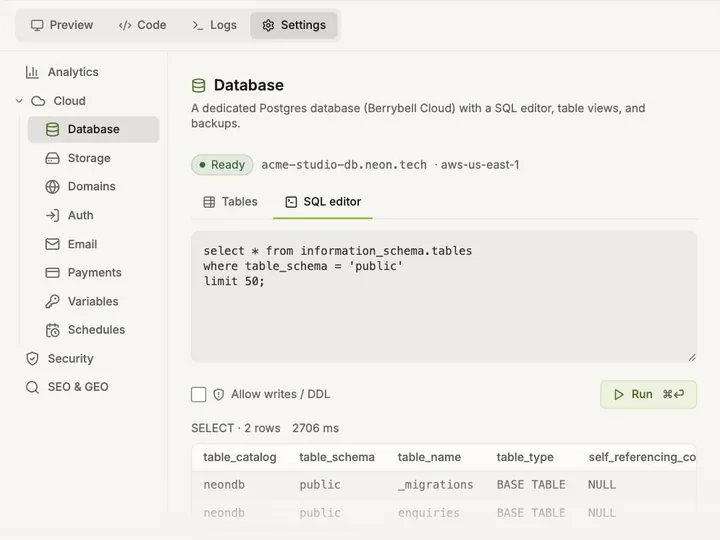Click the enquiries table name cell
The height and width of the screenshot is (540, 720).
tap(428, 513)
